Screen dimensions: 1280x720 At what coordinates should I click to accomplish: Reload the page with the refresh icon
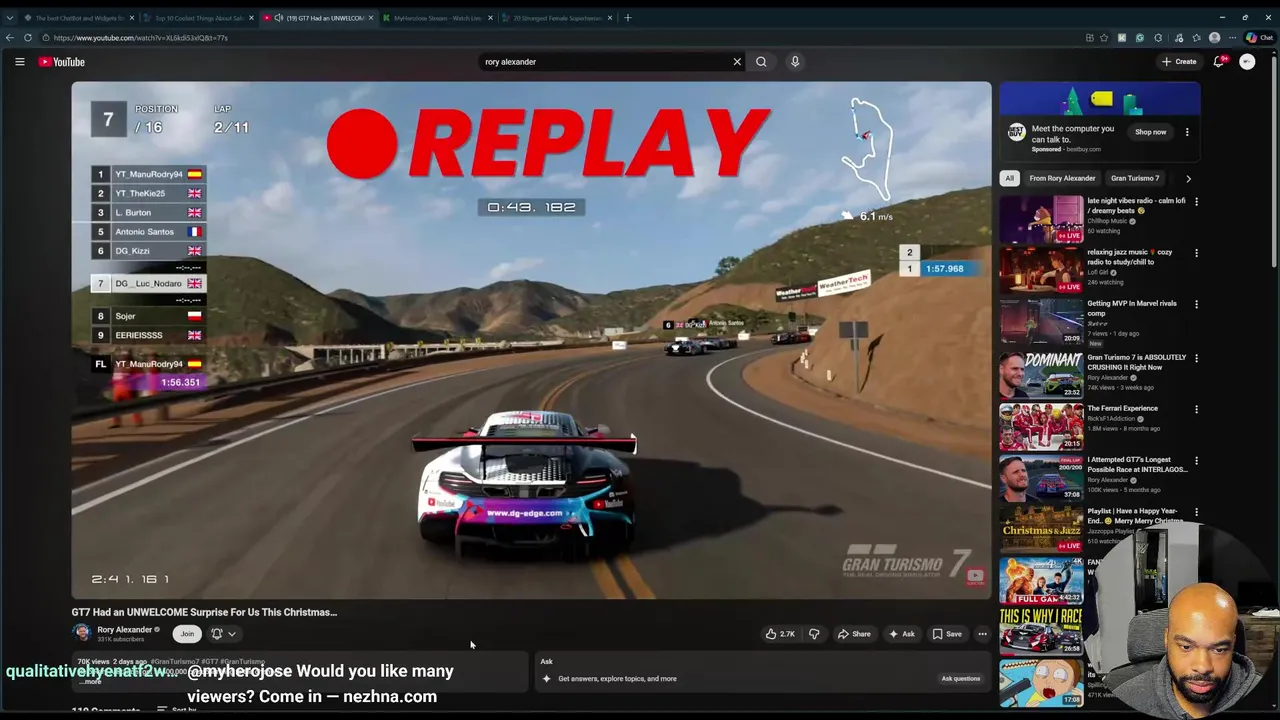[28, 38]
